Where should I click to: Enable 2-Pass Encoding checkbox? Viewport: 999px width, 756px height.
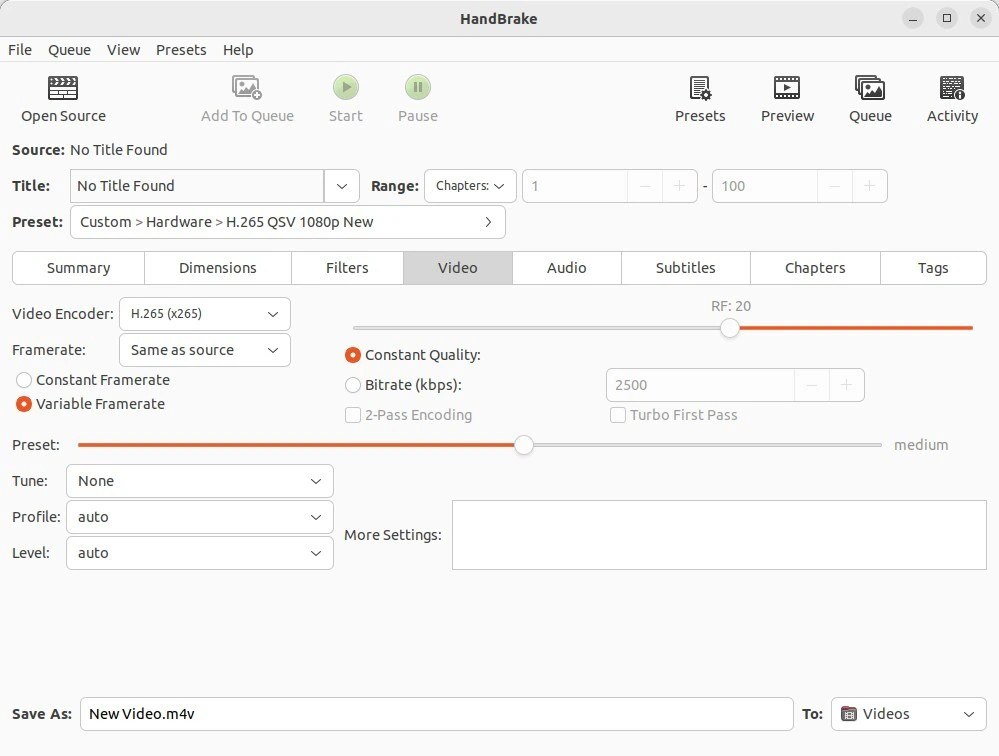(x=352, y=415)
